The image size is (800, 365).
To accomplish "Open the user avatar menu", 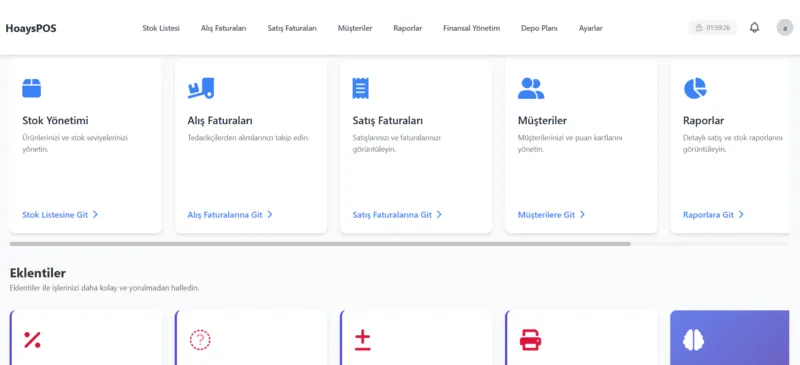I will pos(785,28).
